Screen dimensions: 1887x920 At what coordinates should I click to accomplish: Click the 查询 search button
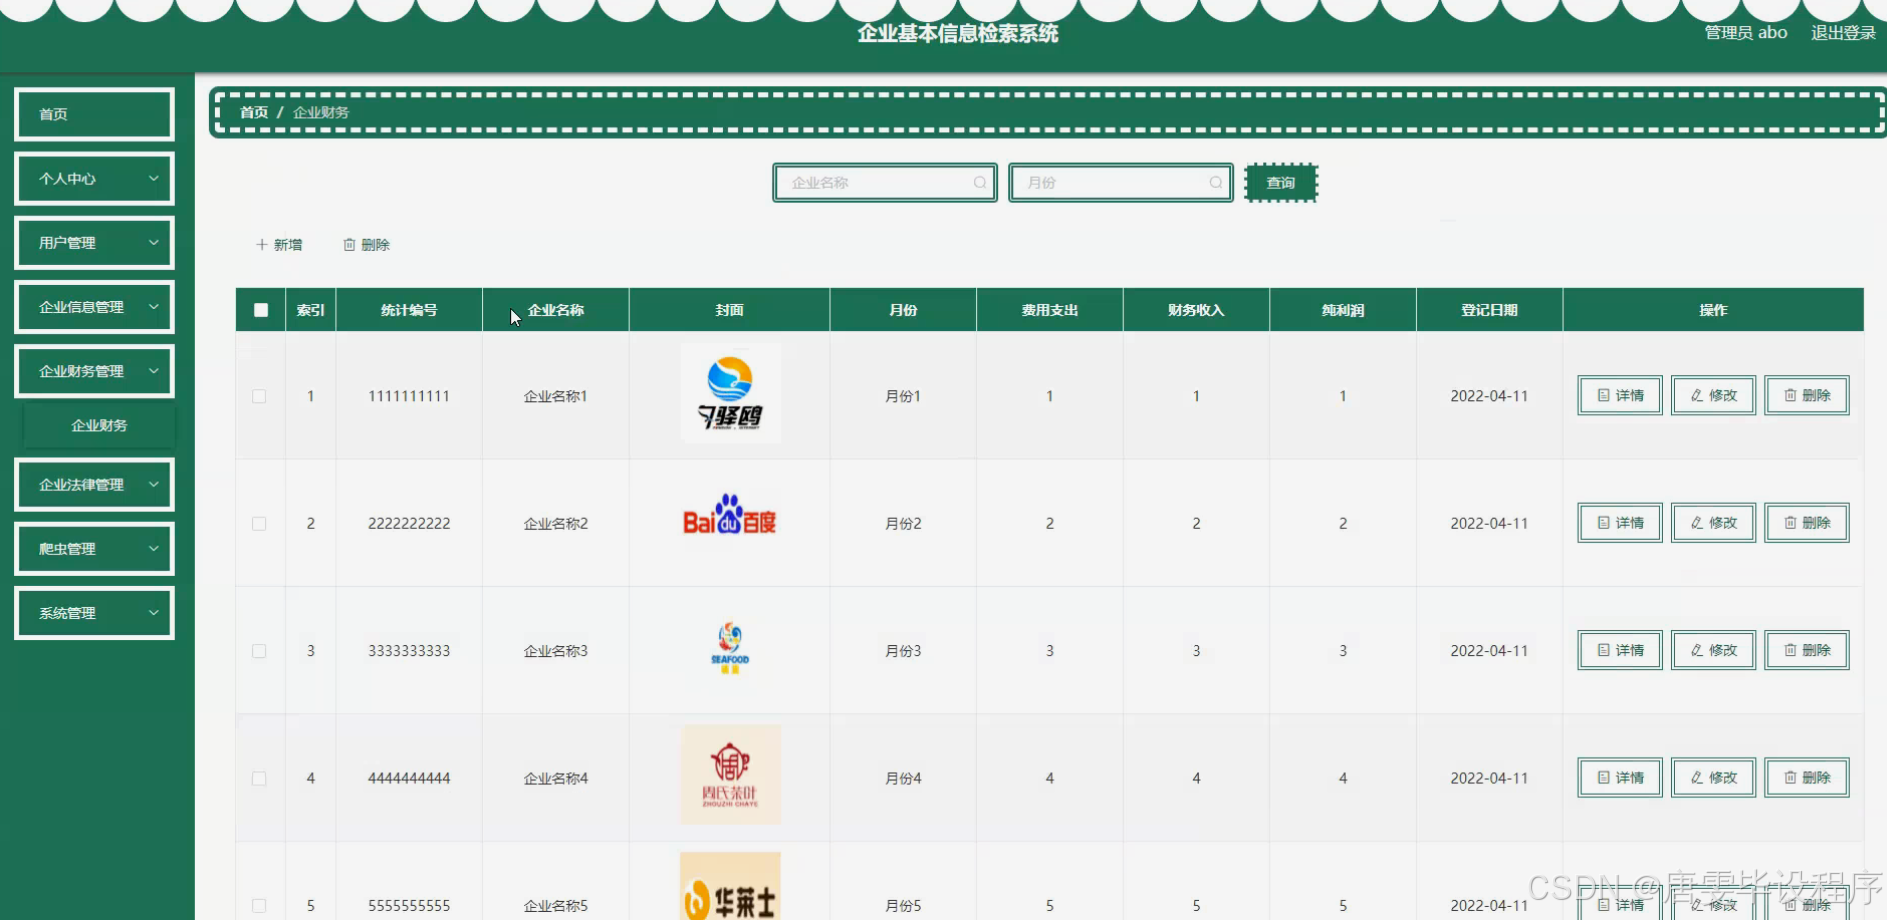click(x=1281, y=183)
